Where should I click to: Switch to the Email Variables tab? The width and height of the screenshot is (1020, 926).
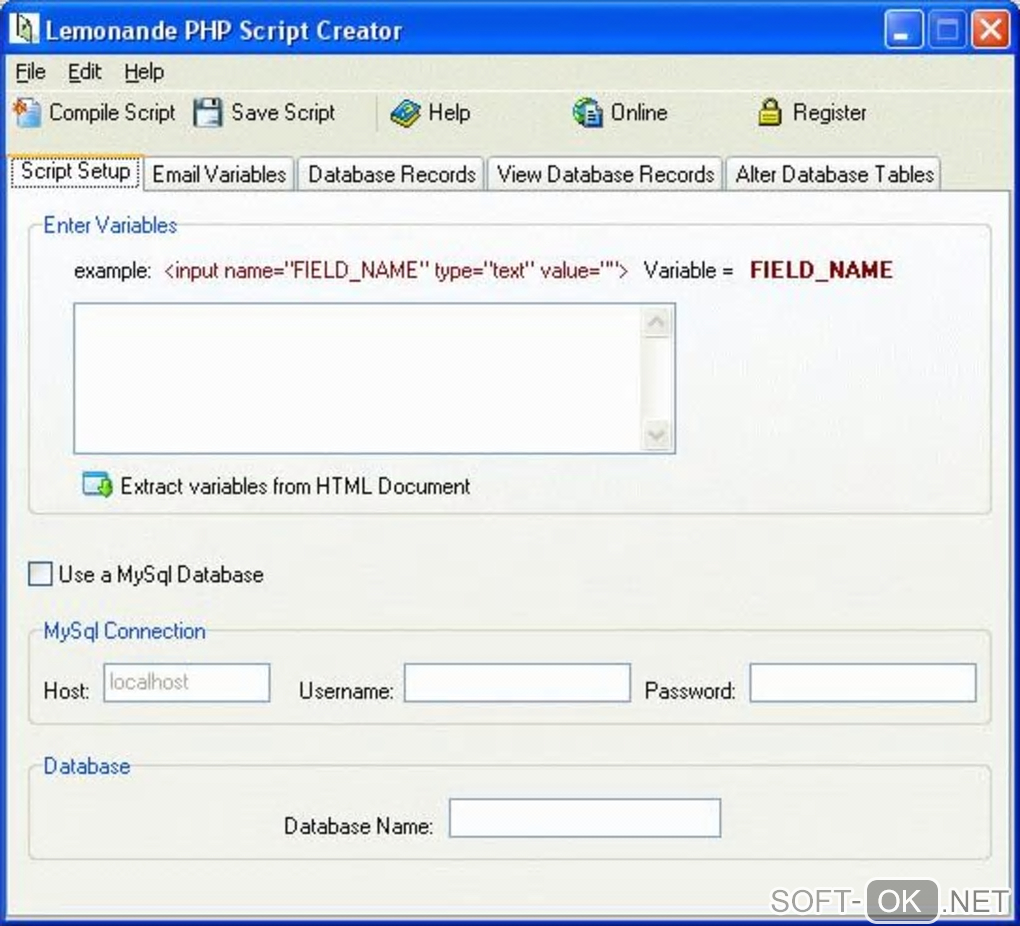[x=219, y=174]
